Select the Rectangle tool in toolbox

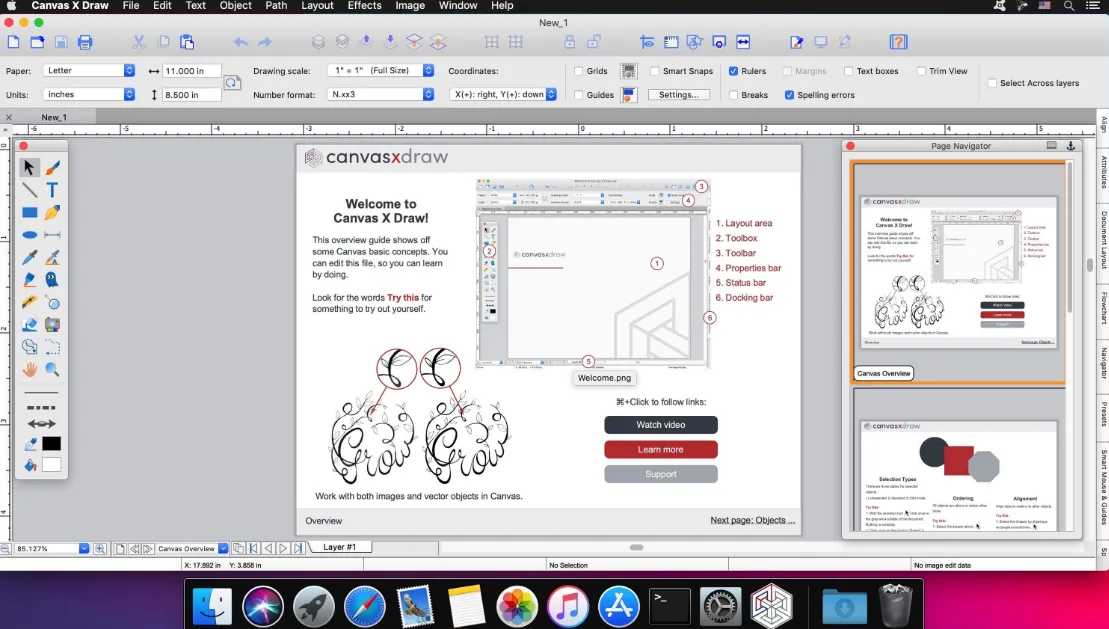tap(29, 212)
